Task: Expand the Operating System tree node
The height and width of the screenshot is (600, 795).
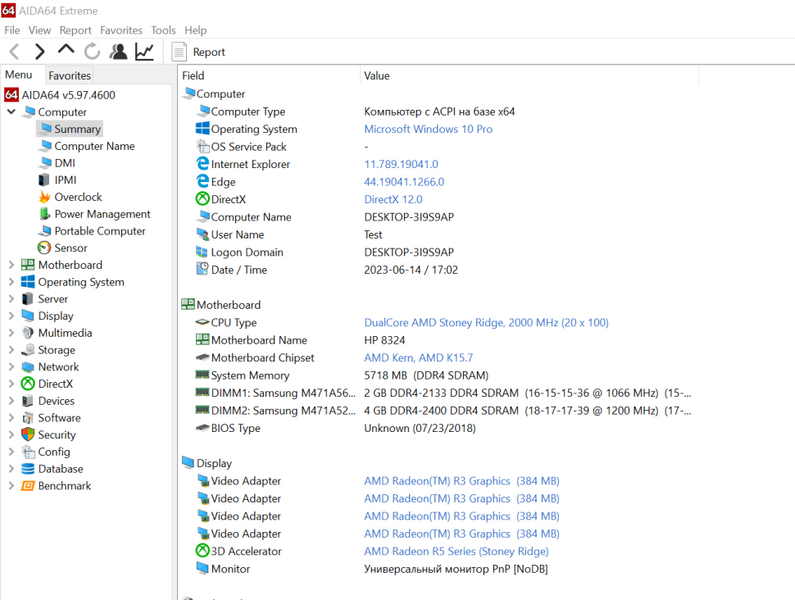Action: click(x=11, y=282)
